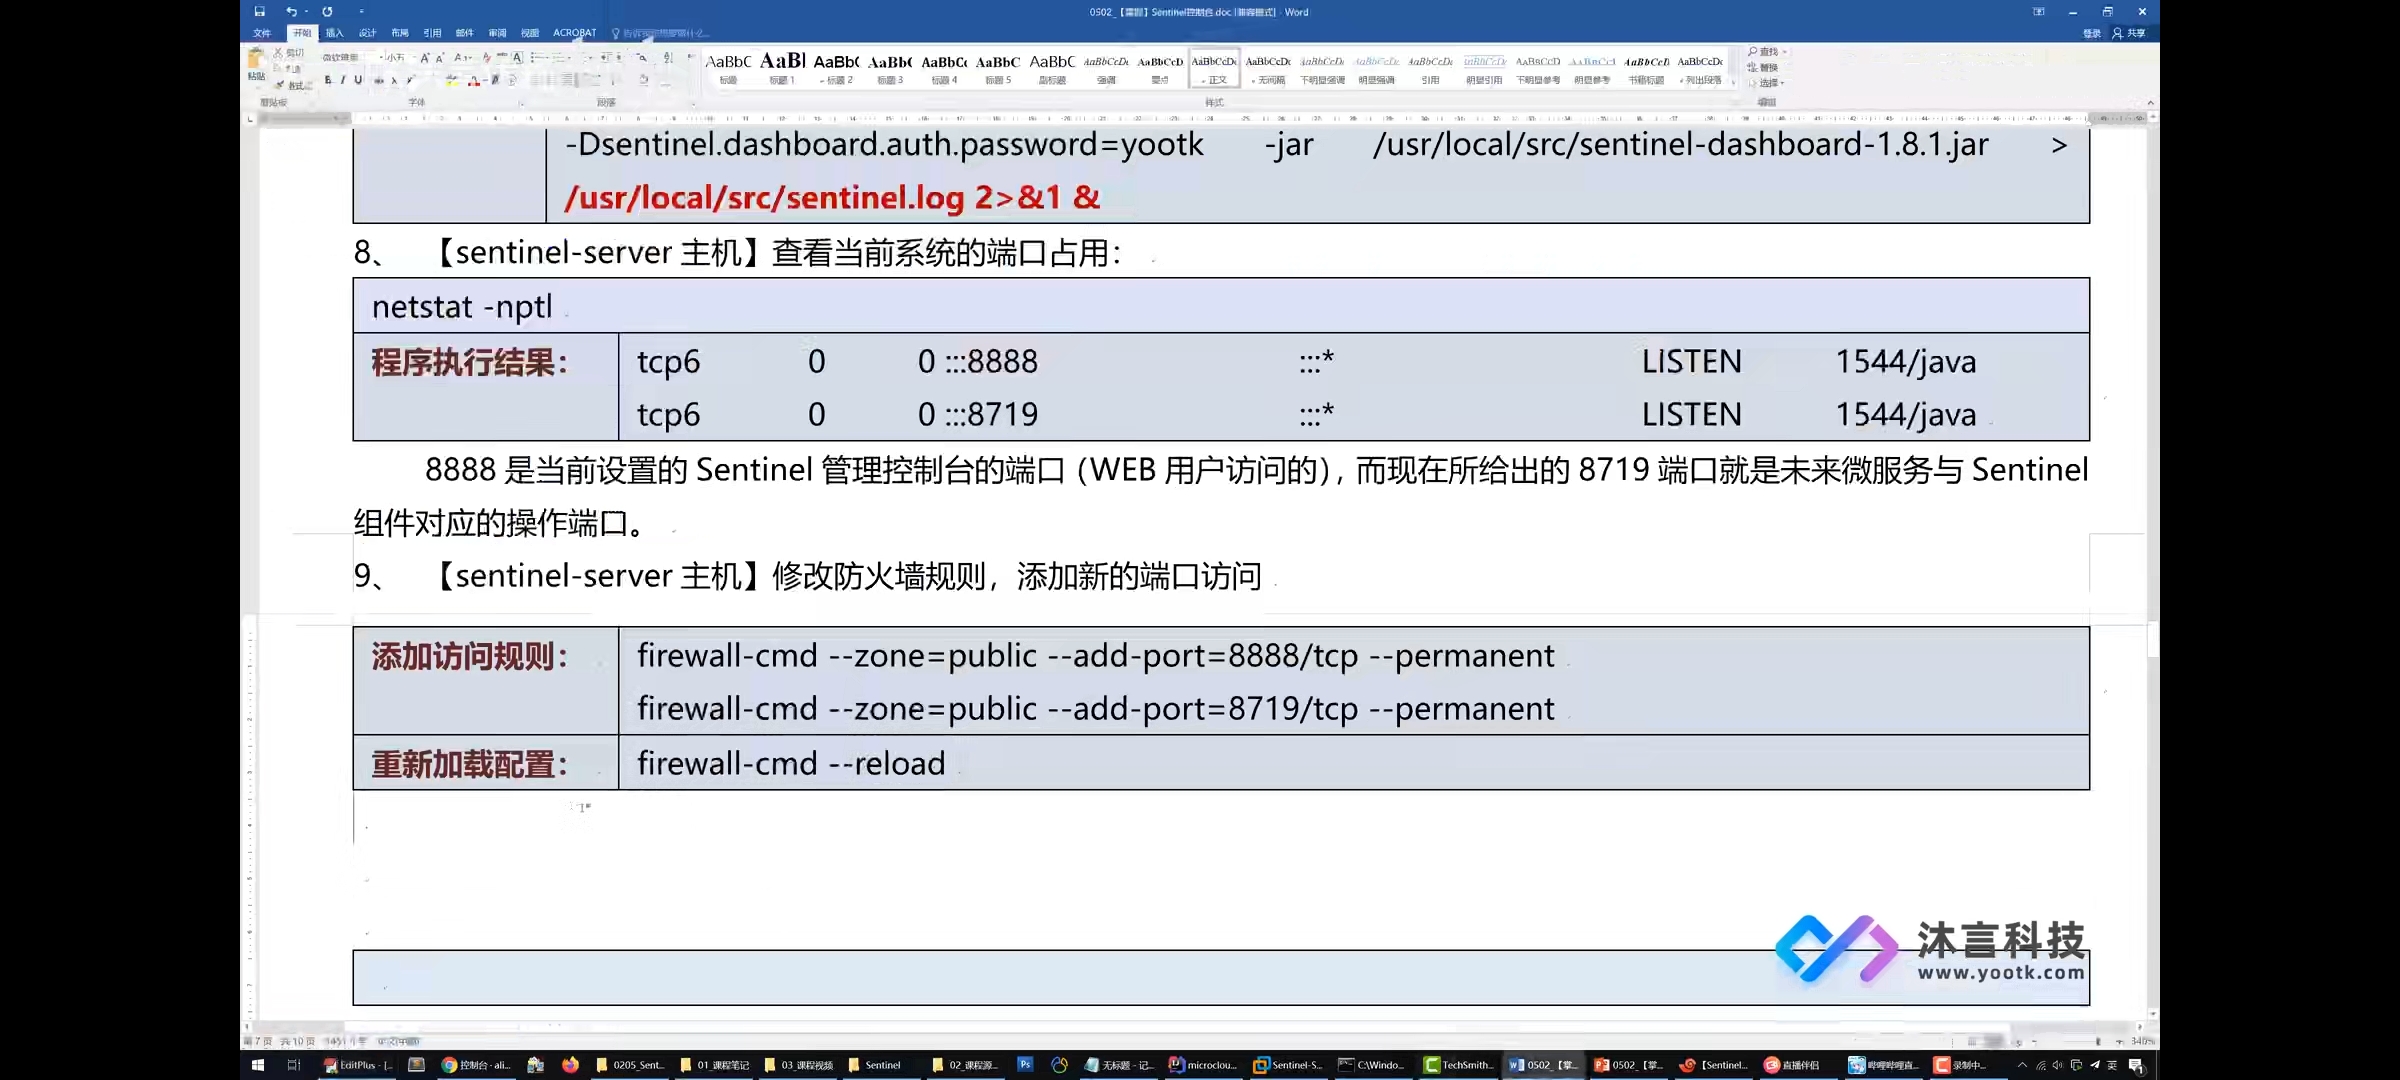Increase font size with grow font icon

pyautogui.click(x=425, y=58)
